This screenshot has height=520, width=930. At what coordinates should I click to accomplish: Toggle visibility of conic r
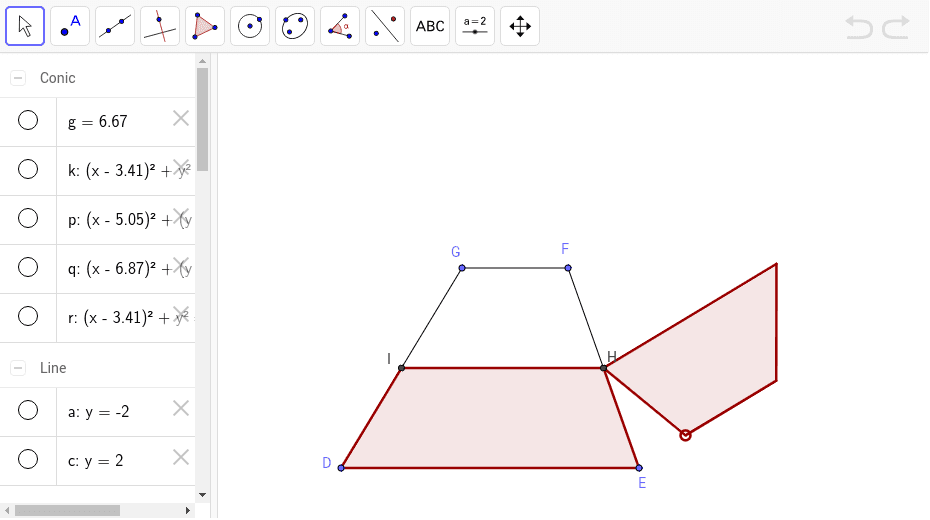[28, 316]
